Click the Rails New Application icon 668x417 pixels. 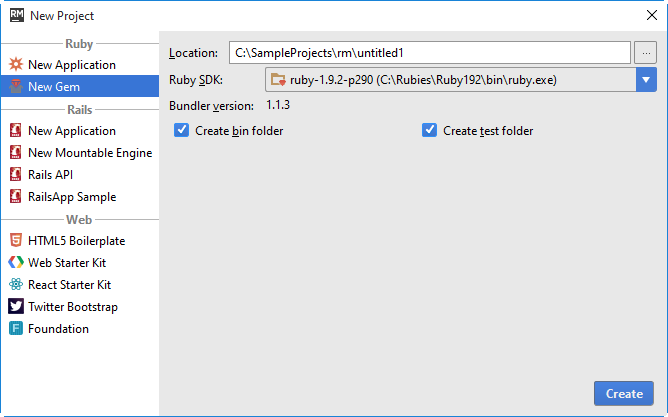[x=16, y=130]
